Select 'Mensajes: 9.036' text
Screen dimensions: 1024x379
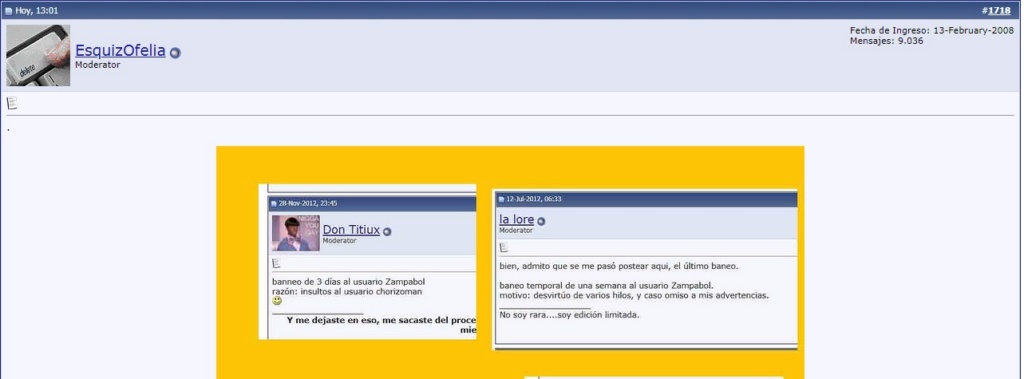pos(886,41)
